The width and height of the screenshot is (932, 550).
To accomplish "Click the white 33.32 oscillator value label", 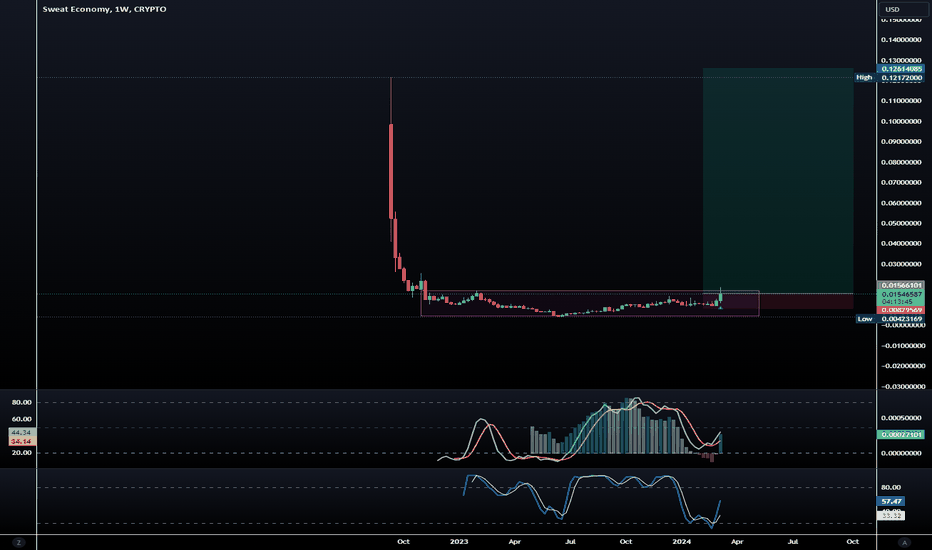I will pos(892,516).
